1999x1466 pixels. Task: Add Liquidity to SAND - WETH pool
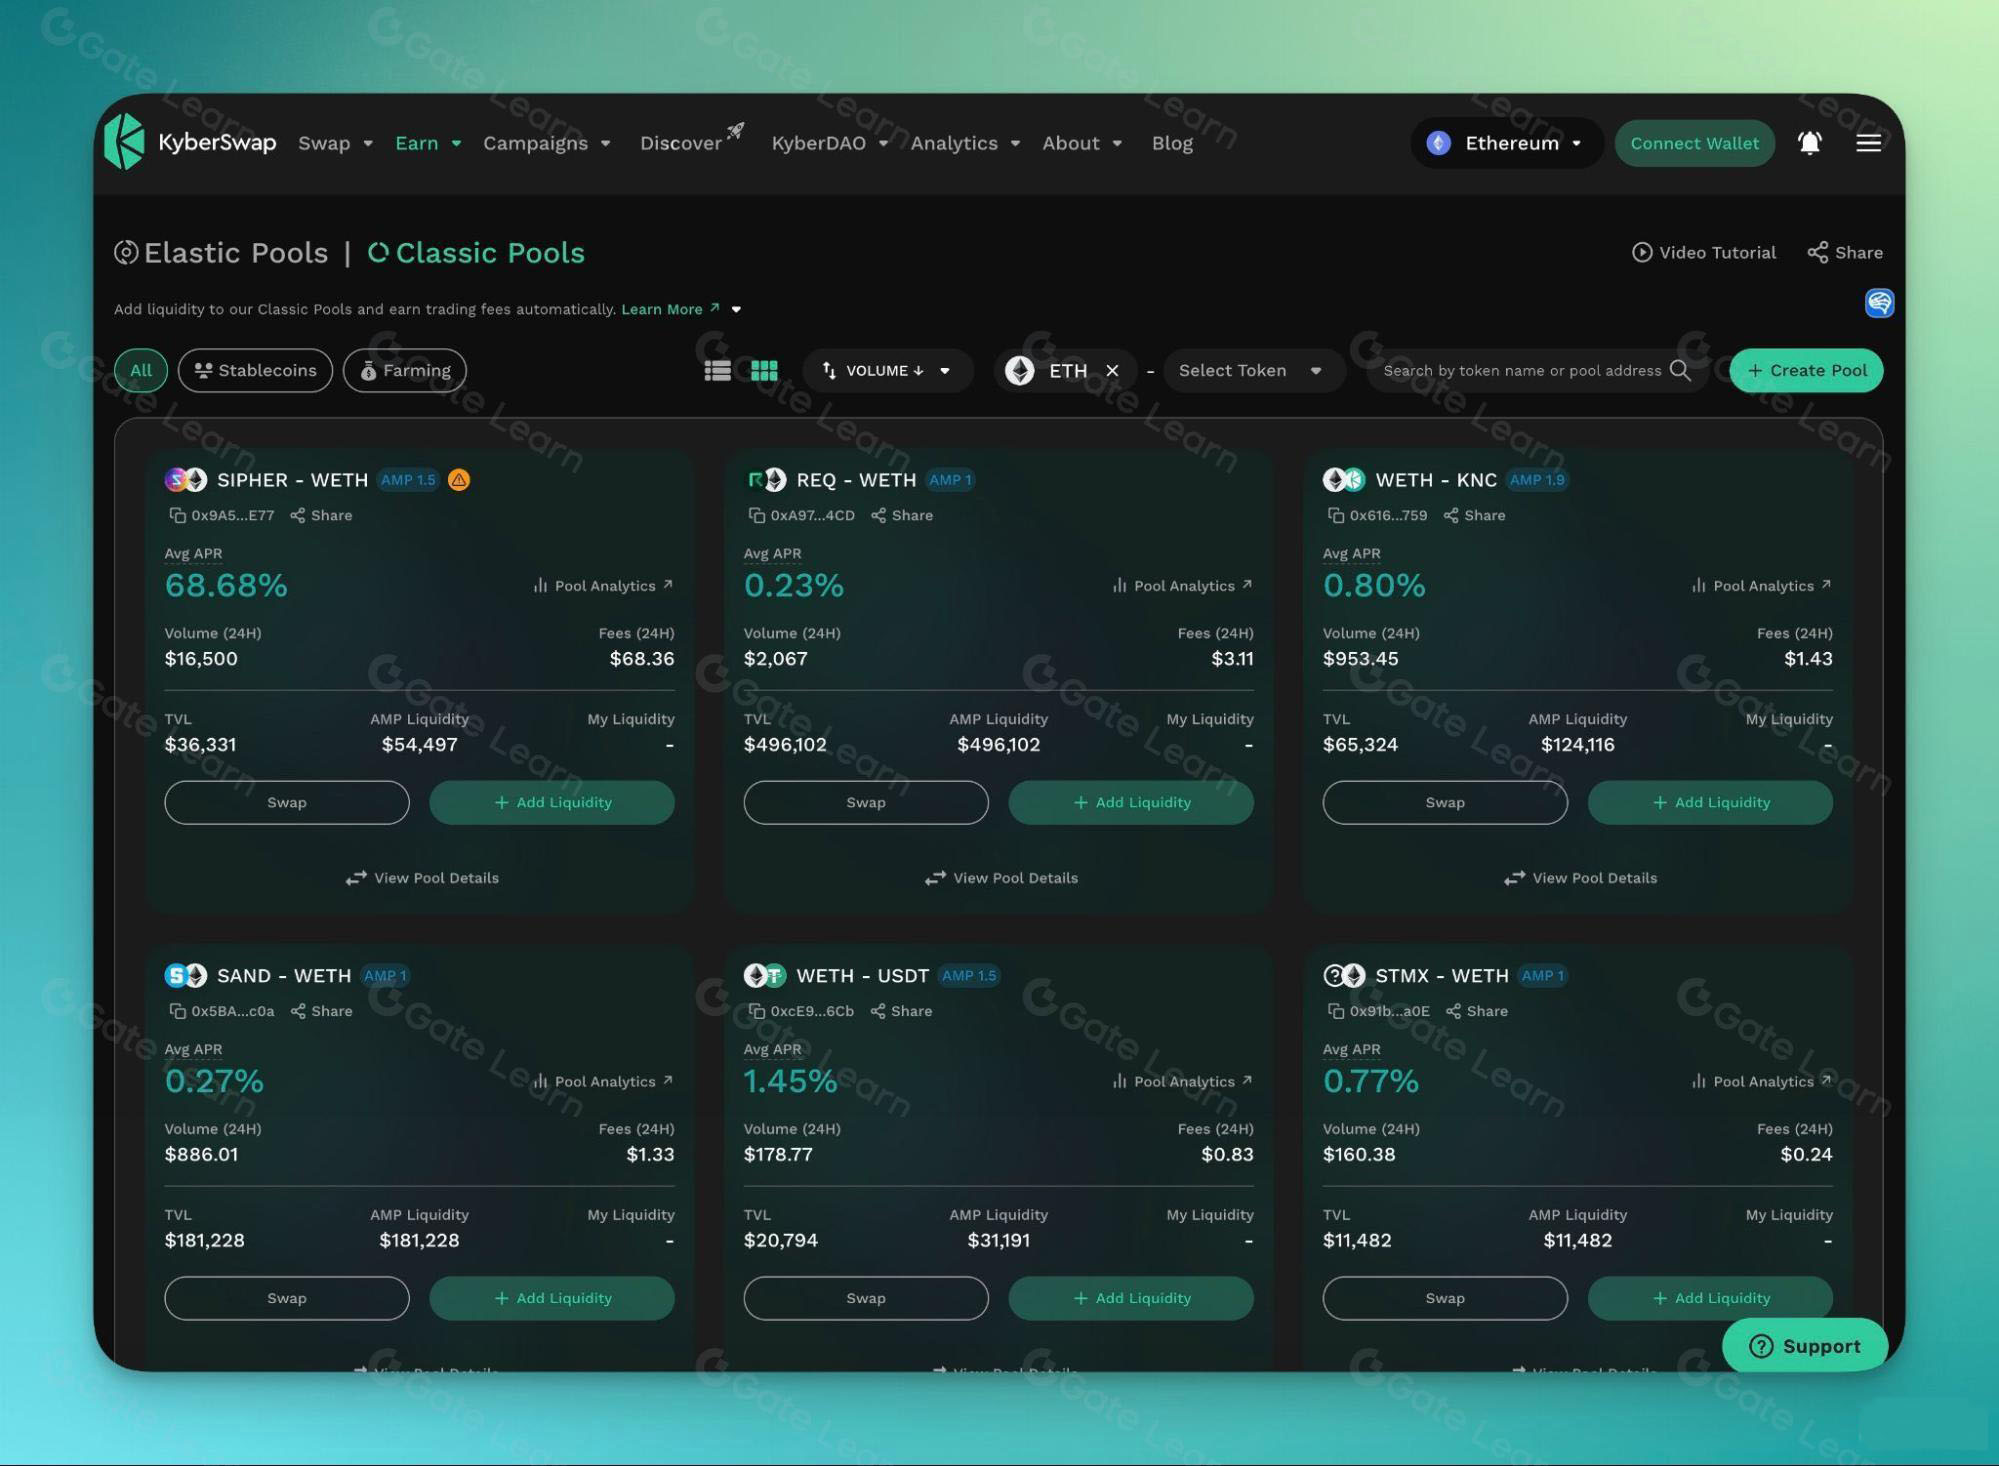click(x=552, y=1298)
